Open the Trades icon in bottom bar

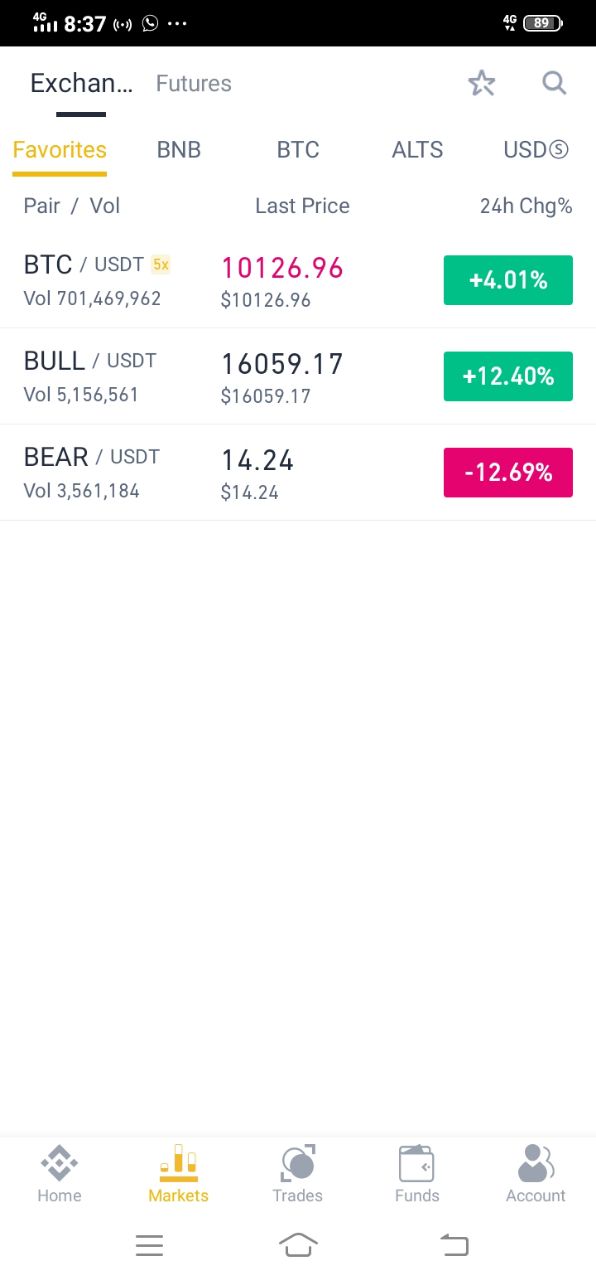pyautogui.click(x=298, y=1163)
